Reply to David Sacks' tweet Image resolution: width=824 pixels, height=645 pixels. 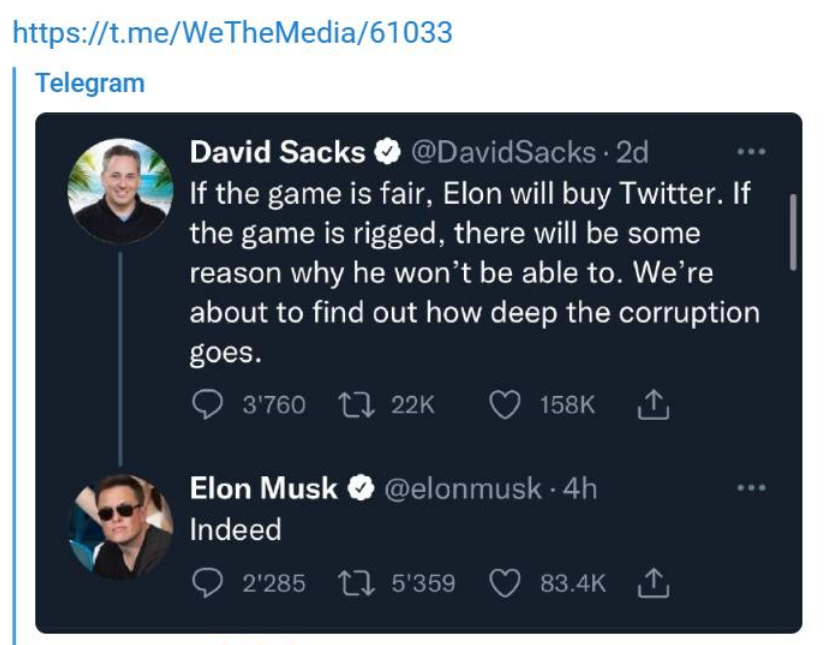pos(205,404)
